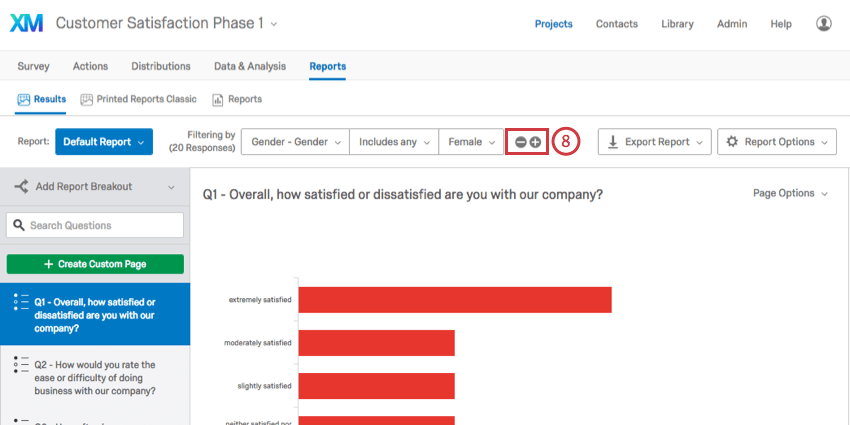Go to Contacts in top navigation
Screen dimensions: 850x425
click(617, 24)
